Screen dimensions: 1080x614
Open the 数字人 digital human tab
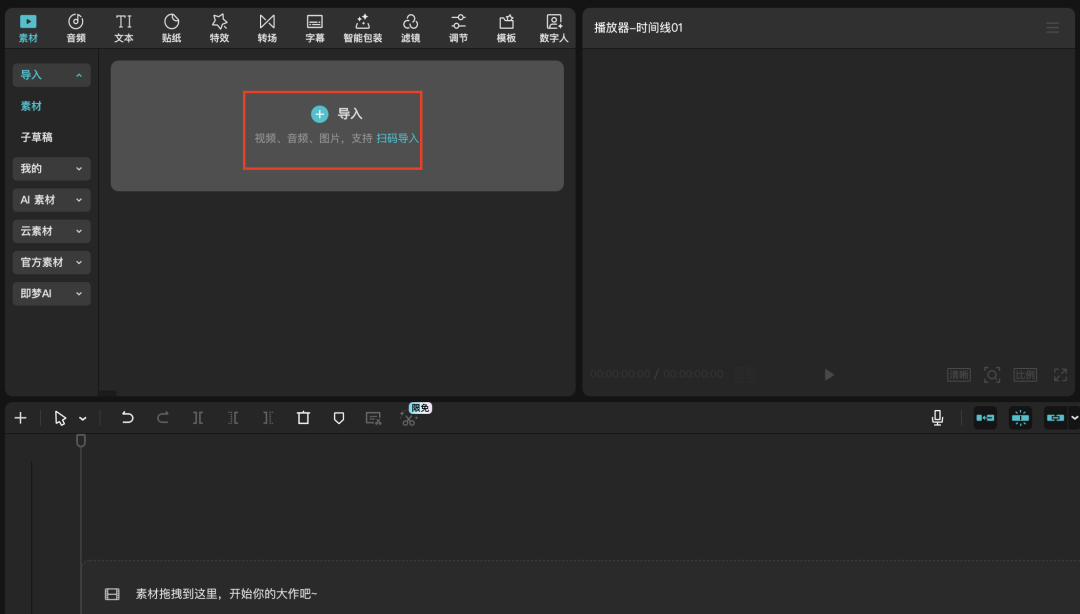coord(554,28)
